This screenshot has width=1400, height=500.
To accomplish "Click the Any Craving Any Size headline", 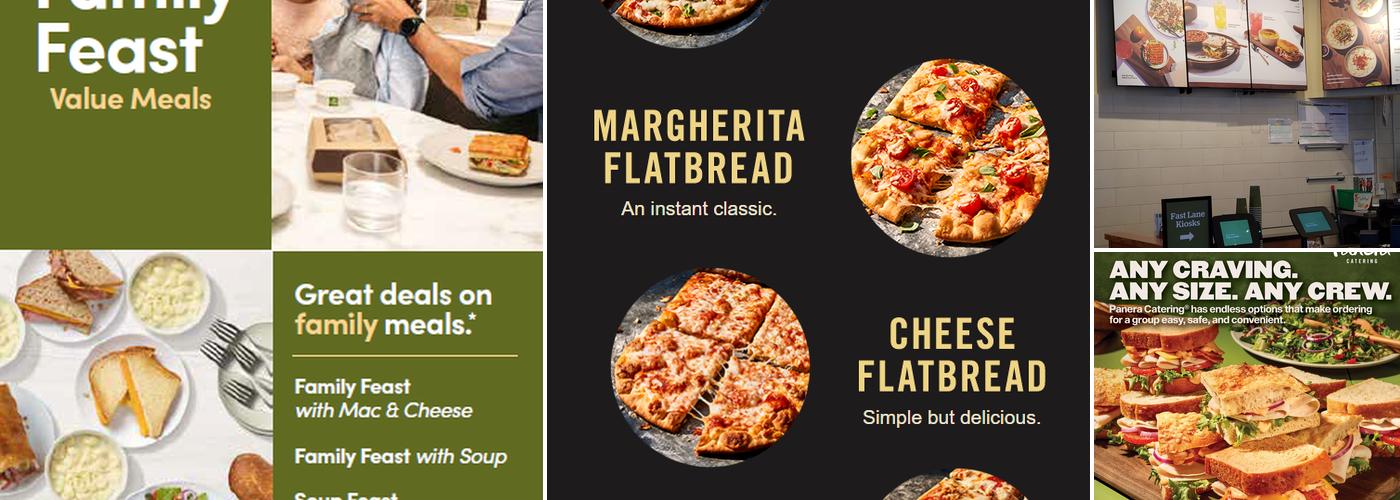I will (1250, 280).
